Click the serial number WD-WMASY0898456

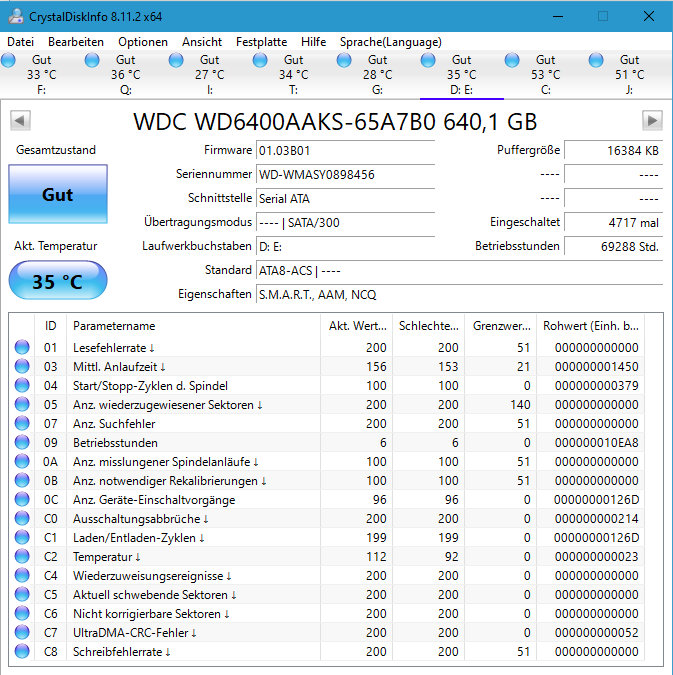345,175
